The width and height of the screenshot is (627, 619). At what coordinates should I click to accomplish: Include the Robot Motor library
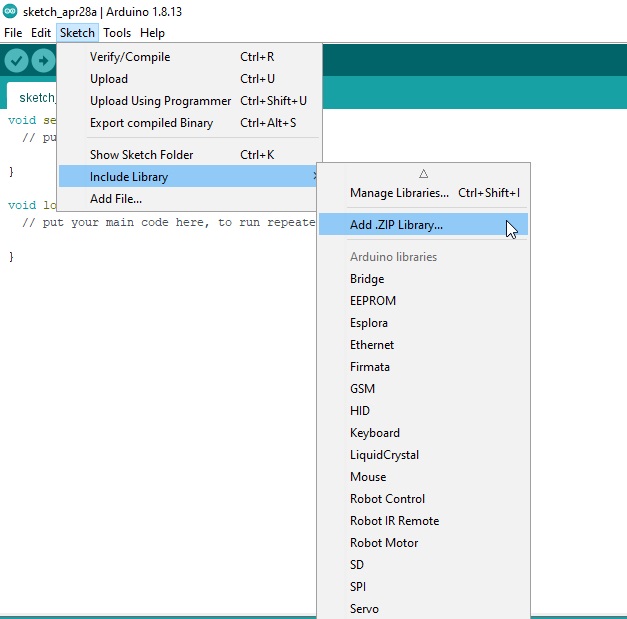(x=423, y=543)
